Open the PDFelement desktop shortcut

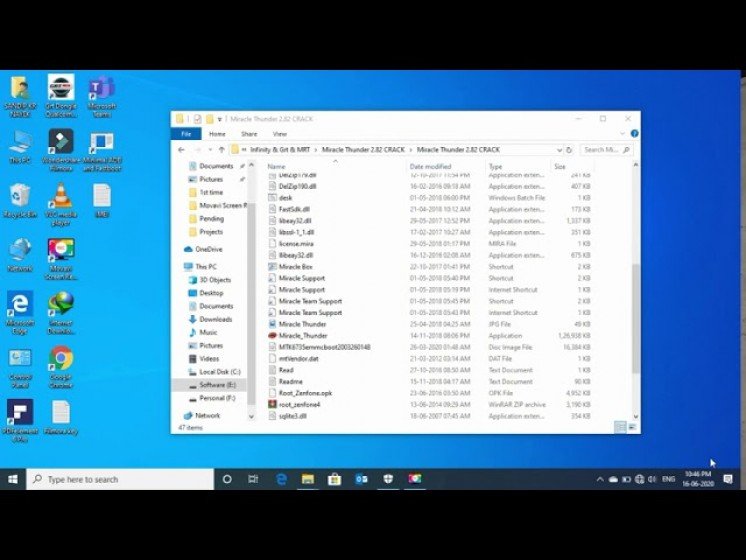click(20, 421)
